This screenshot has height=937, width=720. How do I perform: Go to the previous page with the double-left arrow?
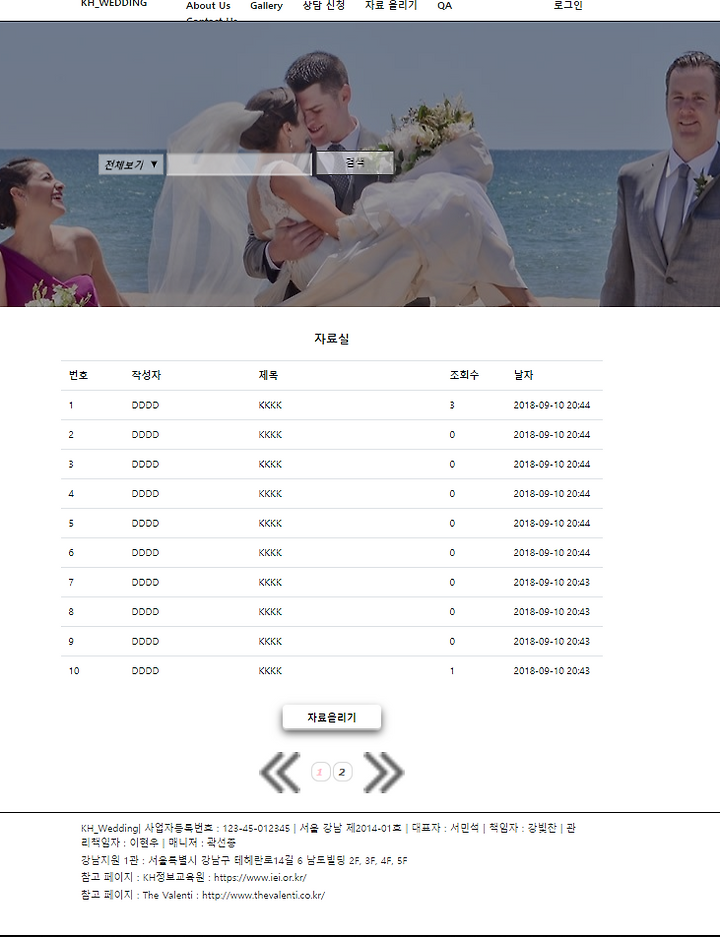(280, 772)
